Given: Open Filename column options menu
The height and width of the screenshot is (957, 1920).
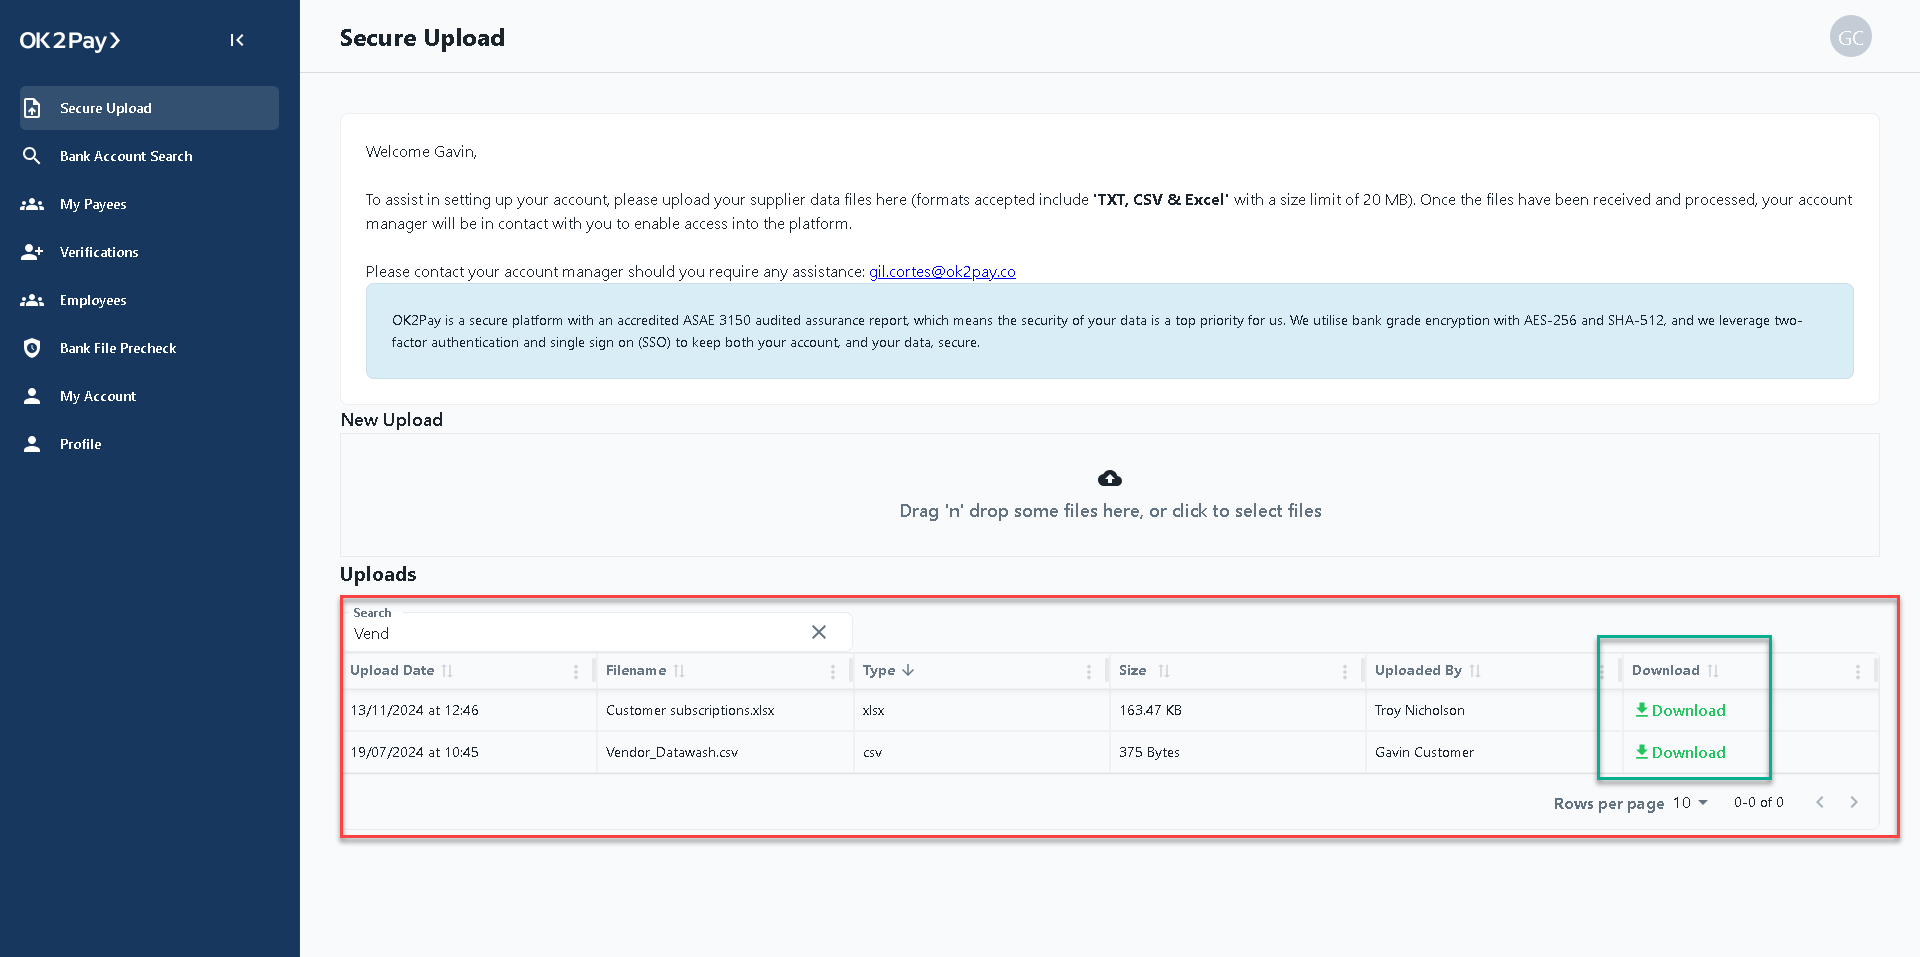Looking at the screenshot, I should tap(832, 672).
